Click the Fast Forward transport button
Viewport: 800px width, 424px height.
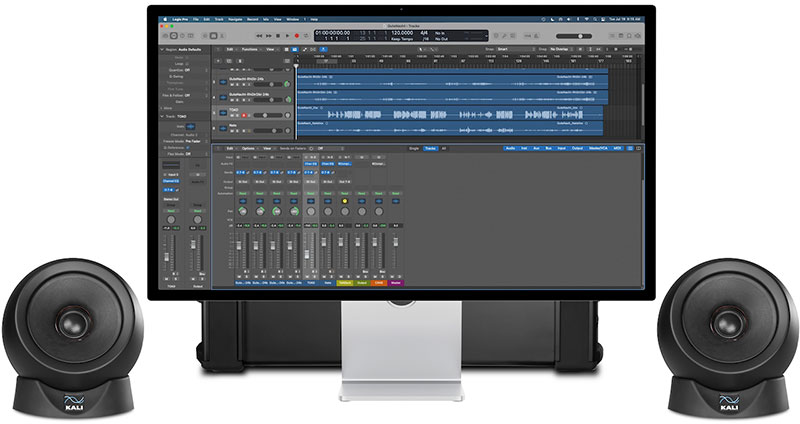click(269, 36)
